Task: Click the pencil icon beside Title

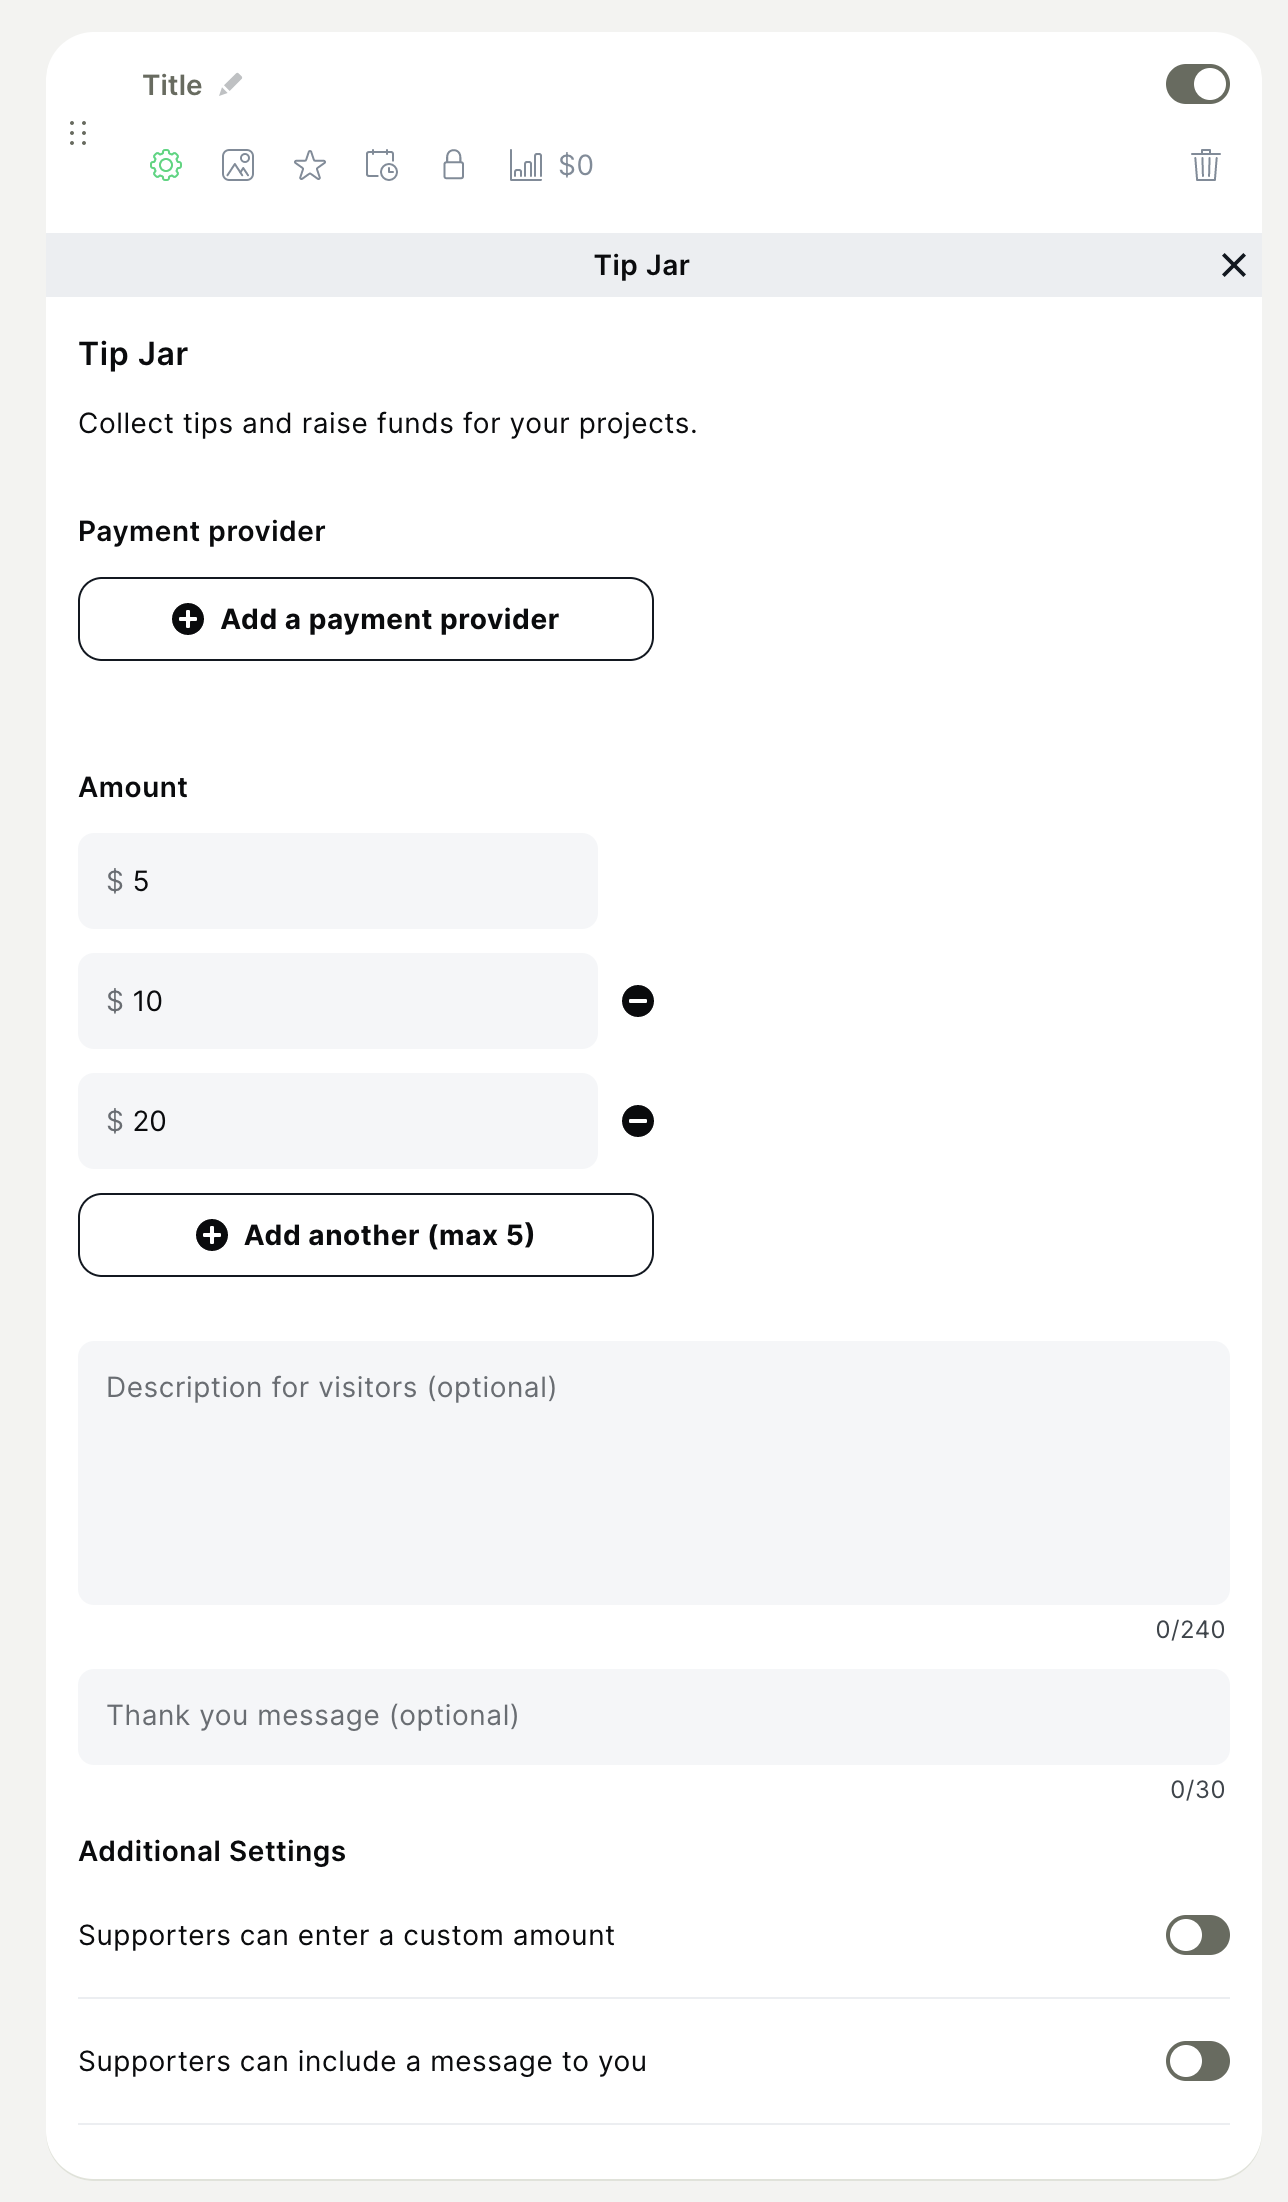Action: click(x=231, y=85)
